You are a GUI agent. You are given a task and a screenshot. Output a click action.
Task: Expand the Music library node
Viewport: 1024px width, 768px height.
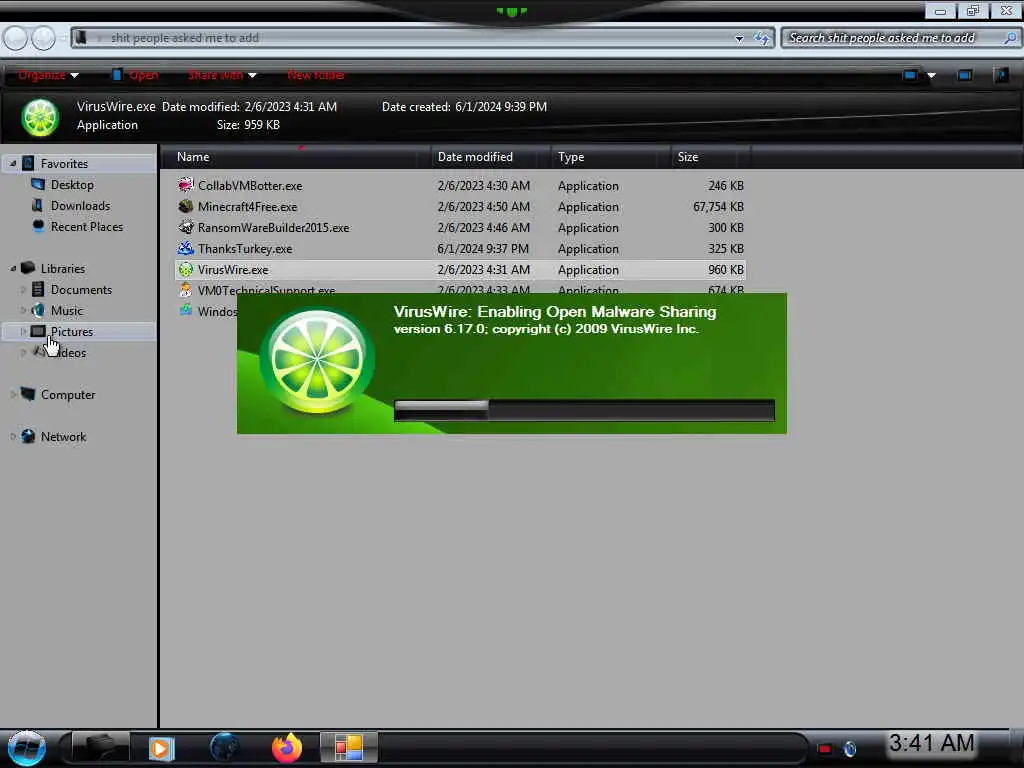(24, 310)
